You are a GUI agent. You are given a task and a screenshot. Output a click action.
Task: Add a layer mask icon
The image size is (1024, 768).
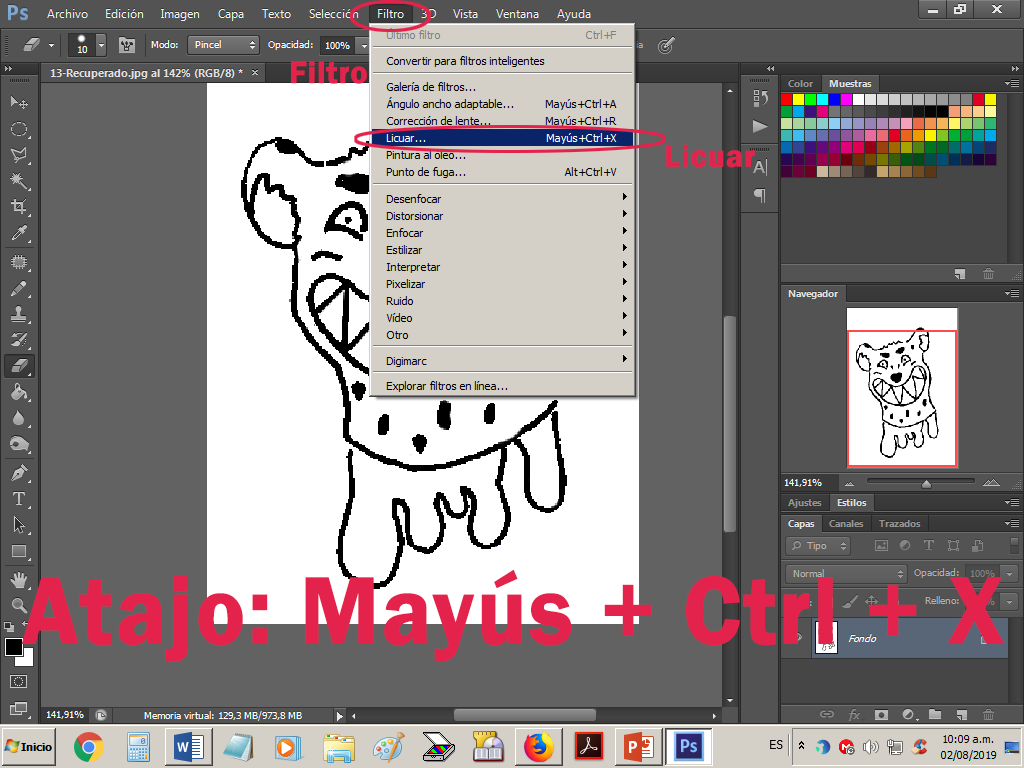tap(881, 714)
